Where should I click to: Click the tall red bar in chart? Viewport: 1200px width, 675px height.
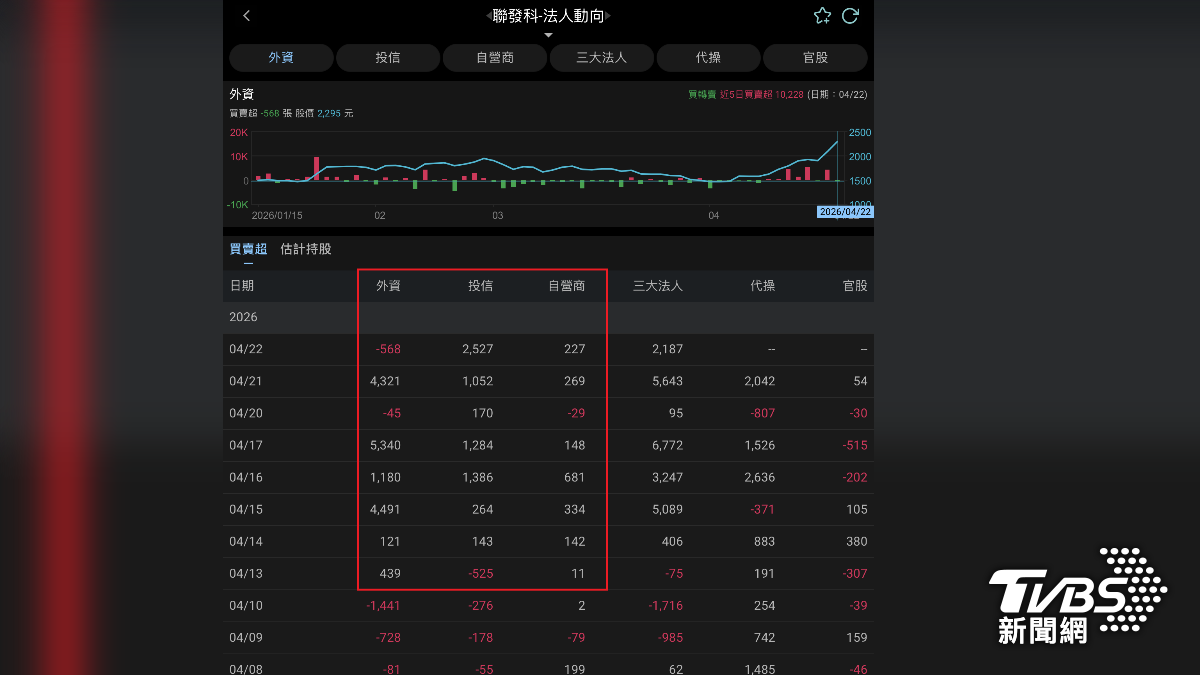coord(316,169)
